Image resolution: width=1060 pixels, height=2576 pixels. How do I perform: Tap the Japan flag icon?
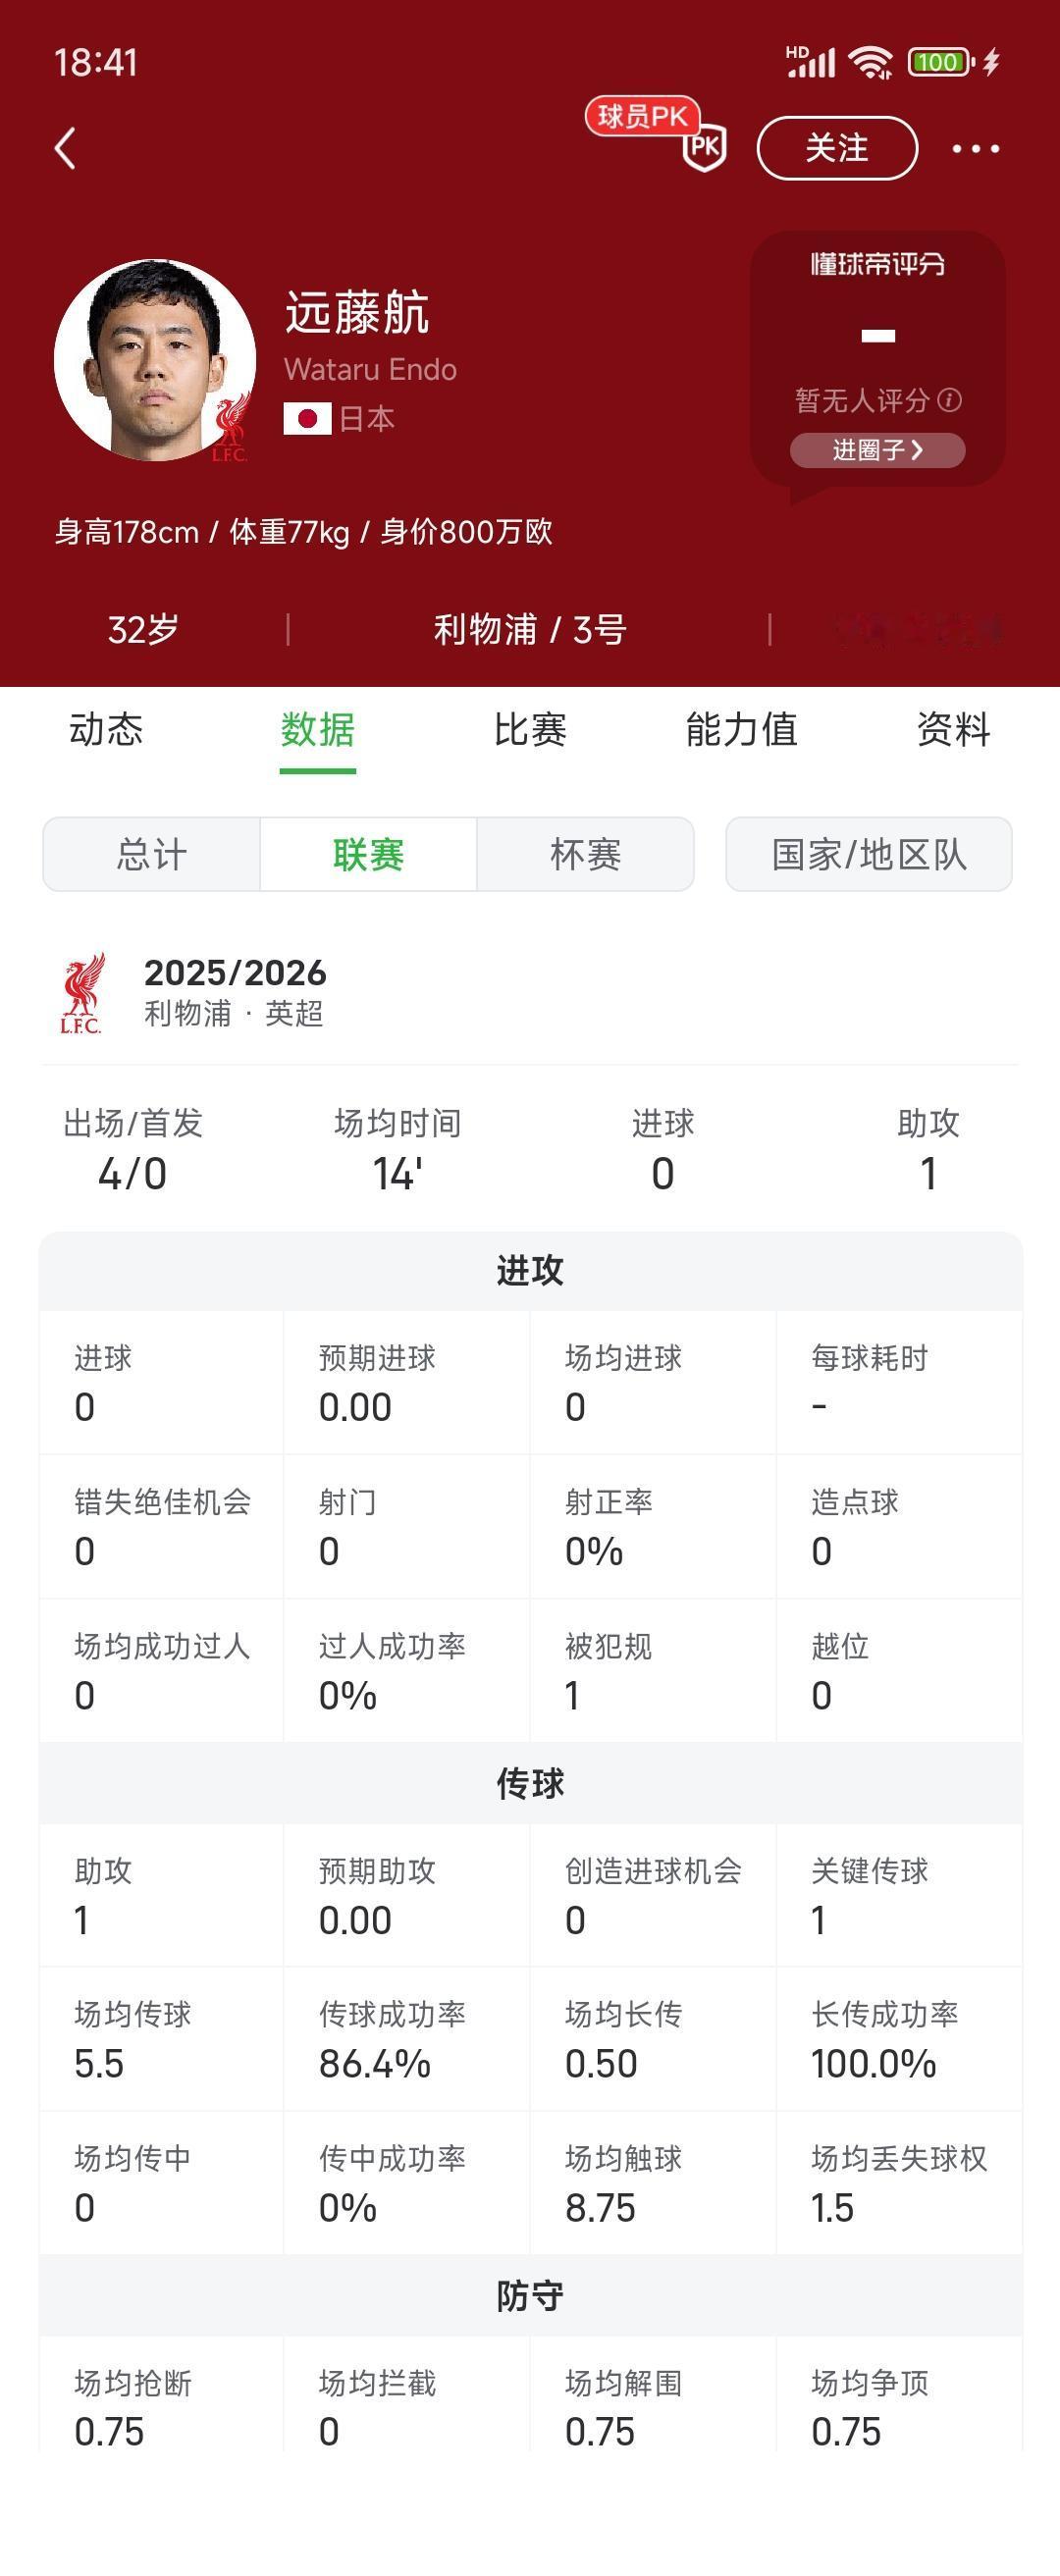(307, 418)
